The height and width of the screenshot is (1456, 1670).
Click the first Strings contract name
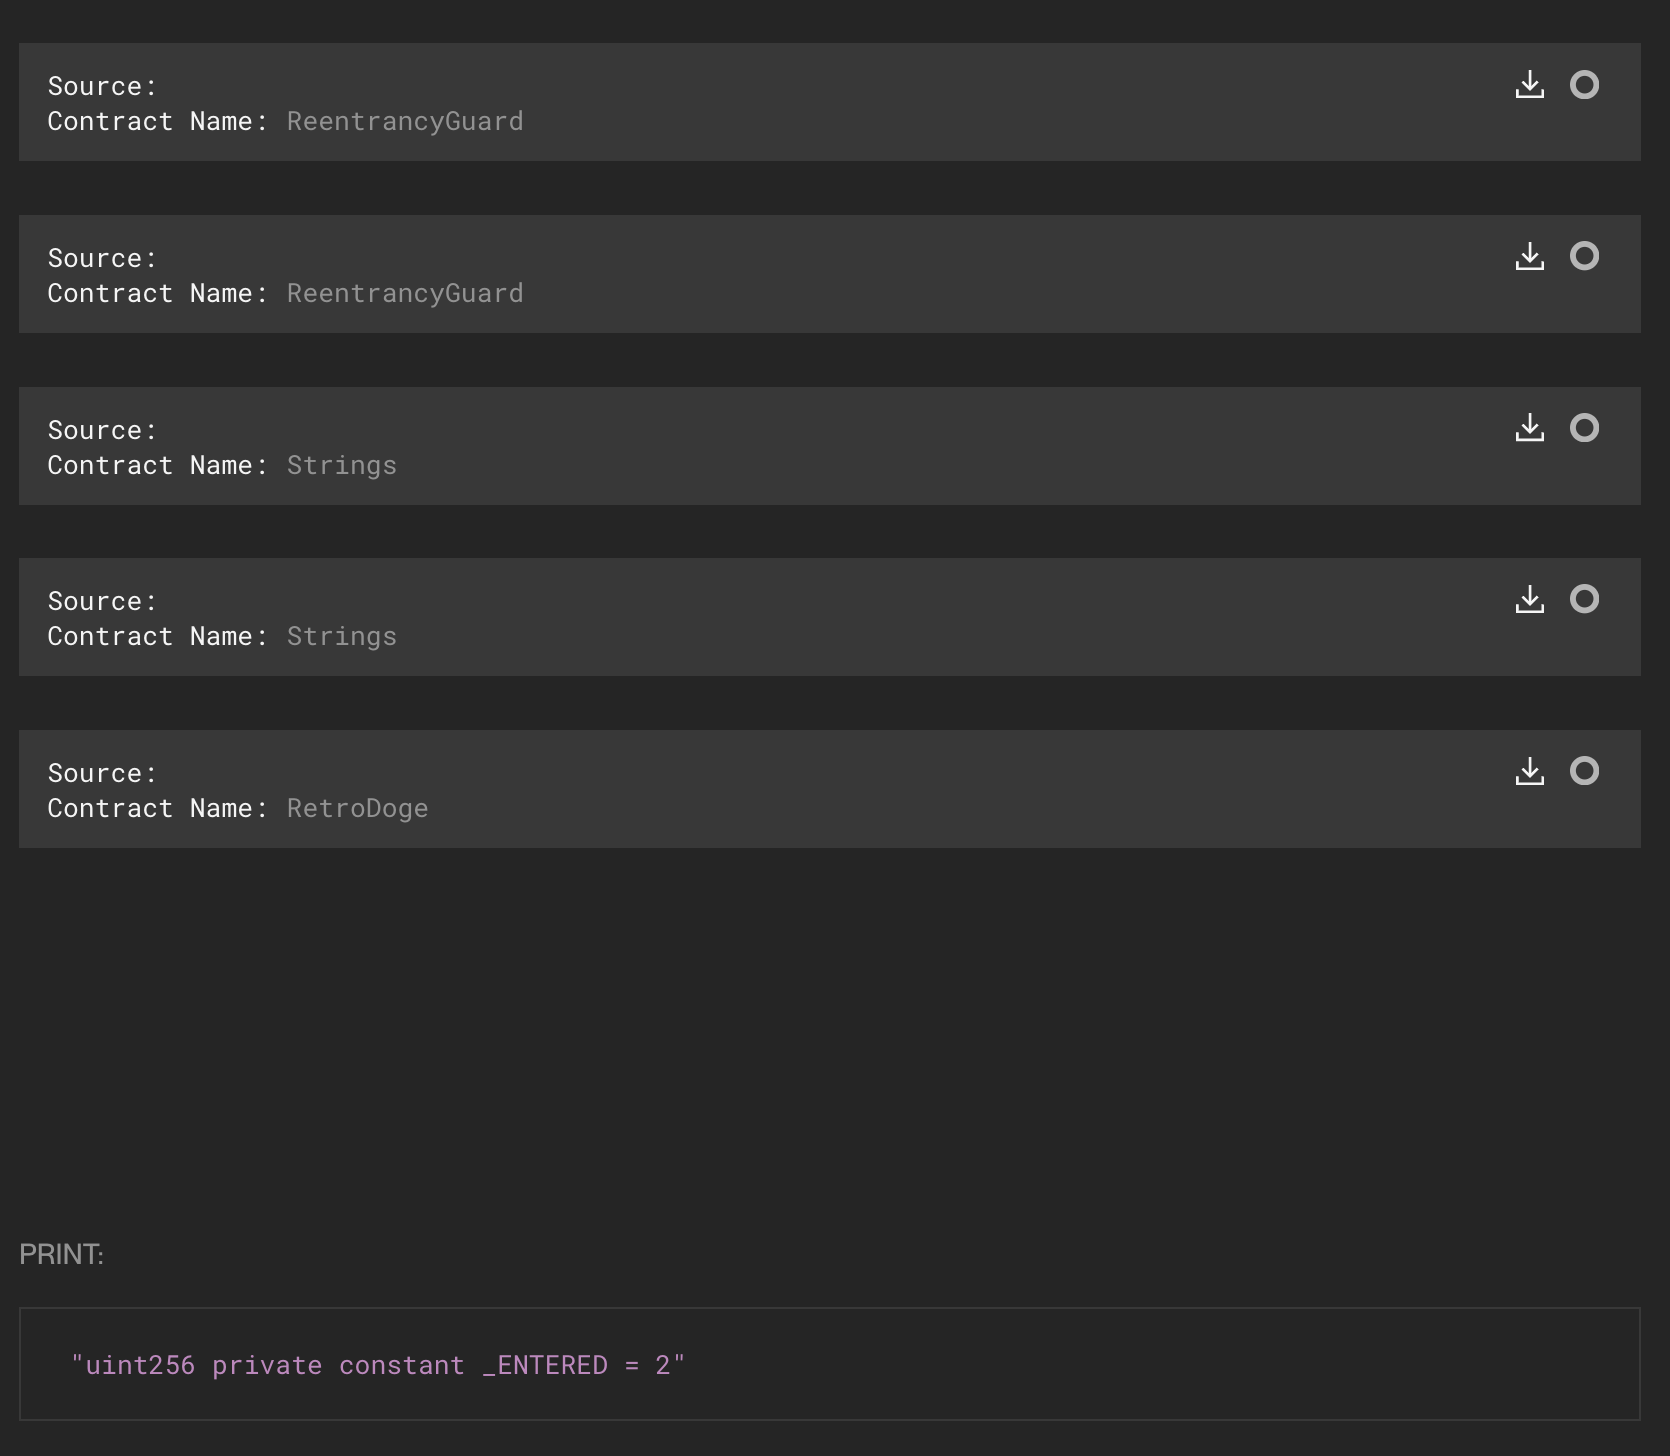[341, 465]
